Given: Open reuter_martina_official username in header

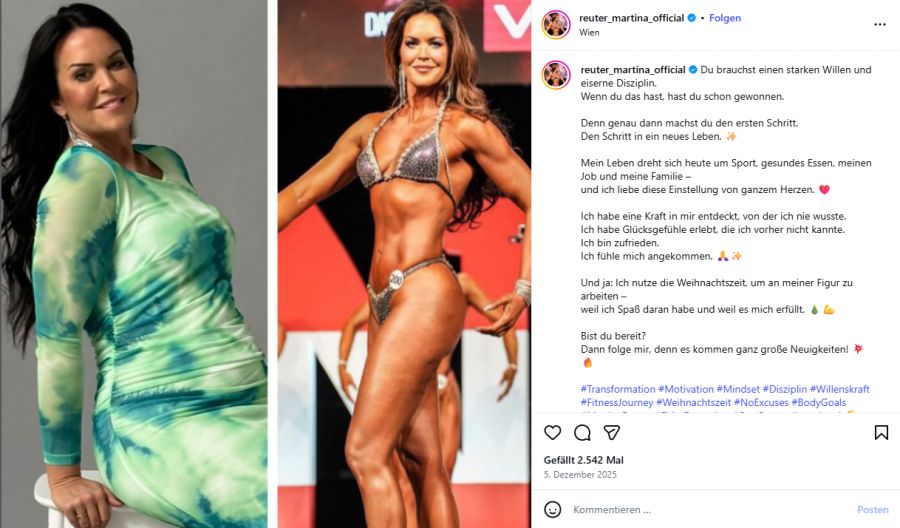Looking at the screenshot, I should pos(631,18).
